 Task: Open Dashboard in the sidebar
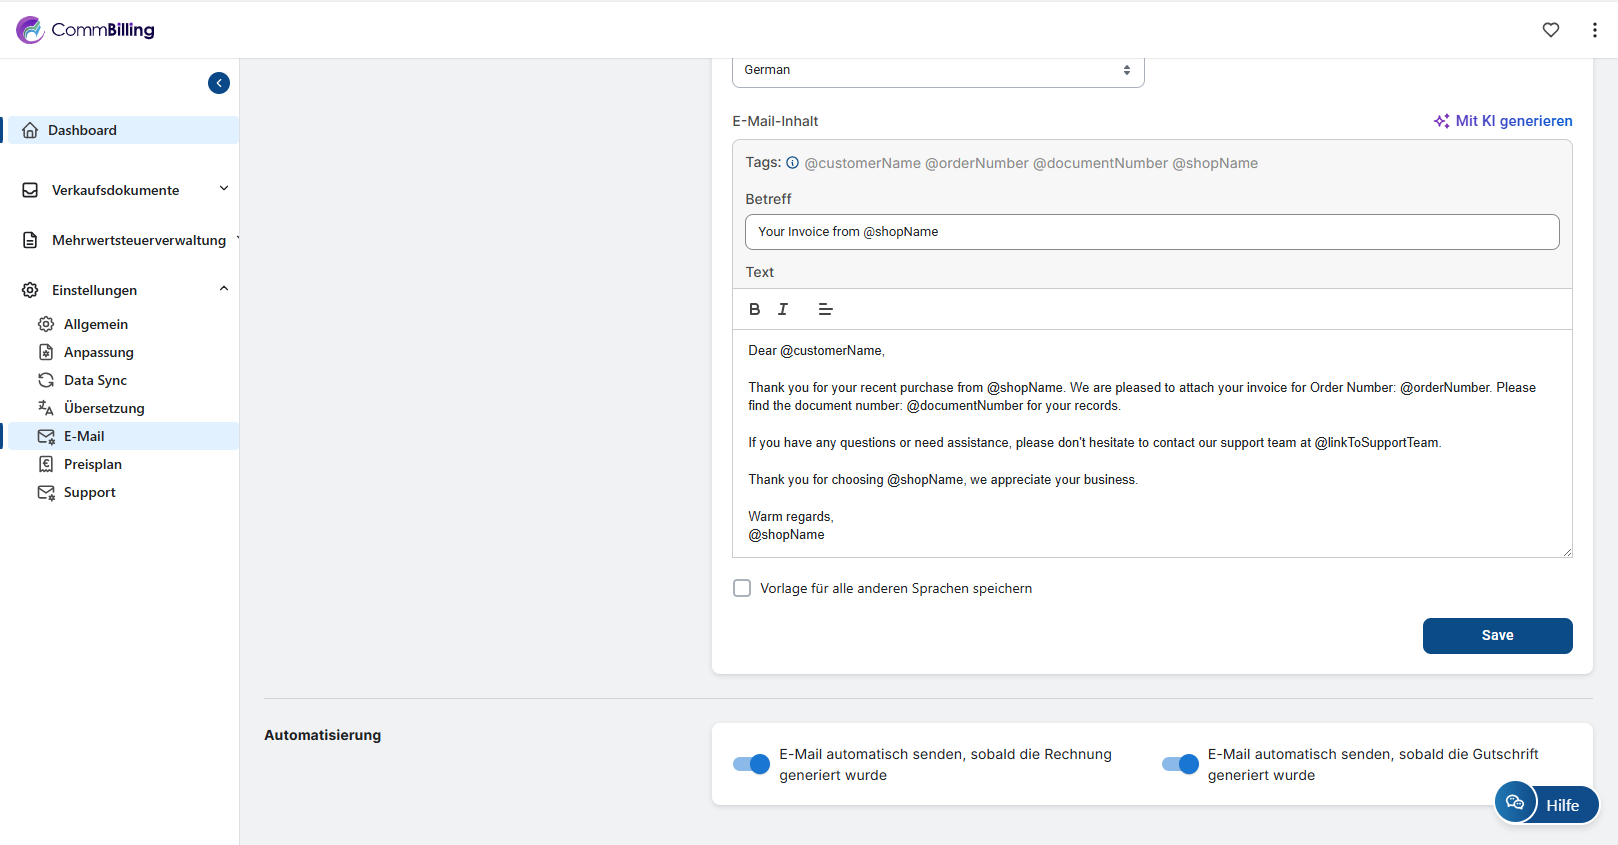click(x=82, y=130)
